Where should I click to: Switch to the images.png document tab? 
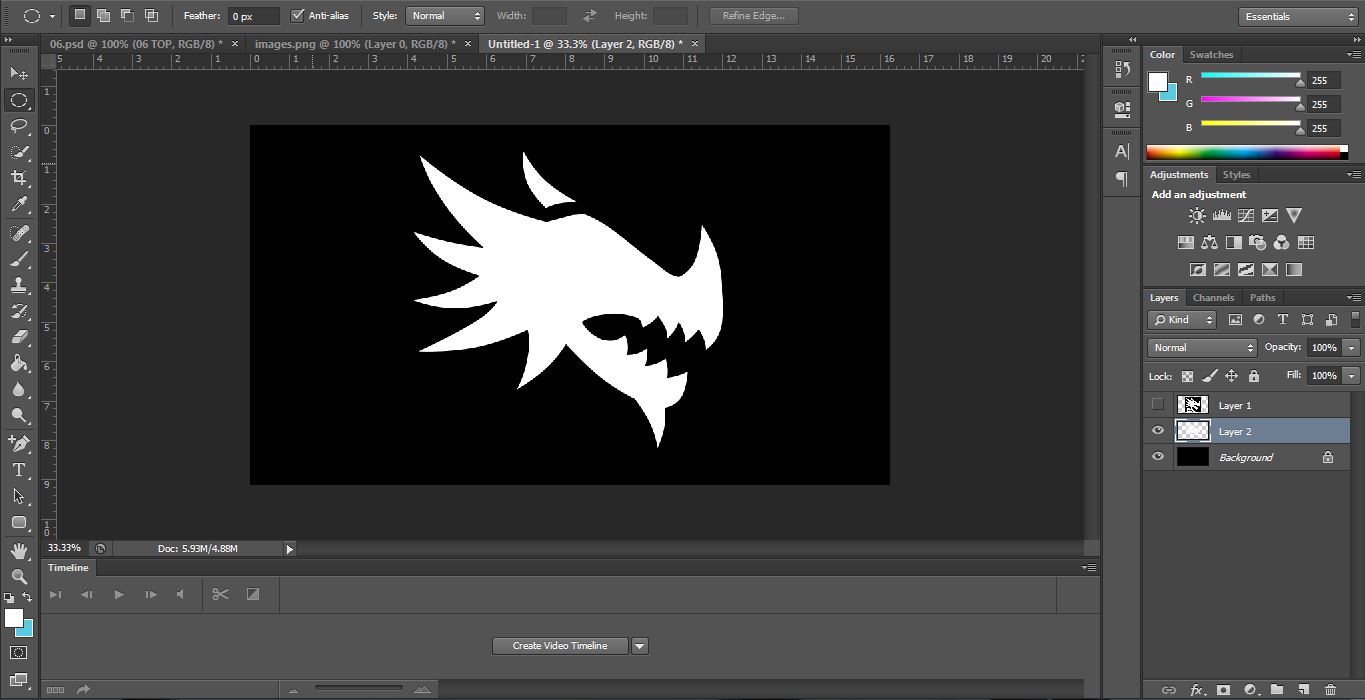click(354, 44)
